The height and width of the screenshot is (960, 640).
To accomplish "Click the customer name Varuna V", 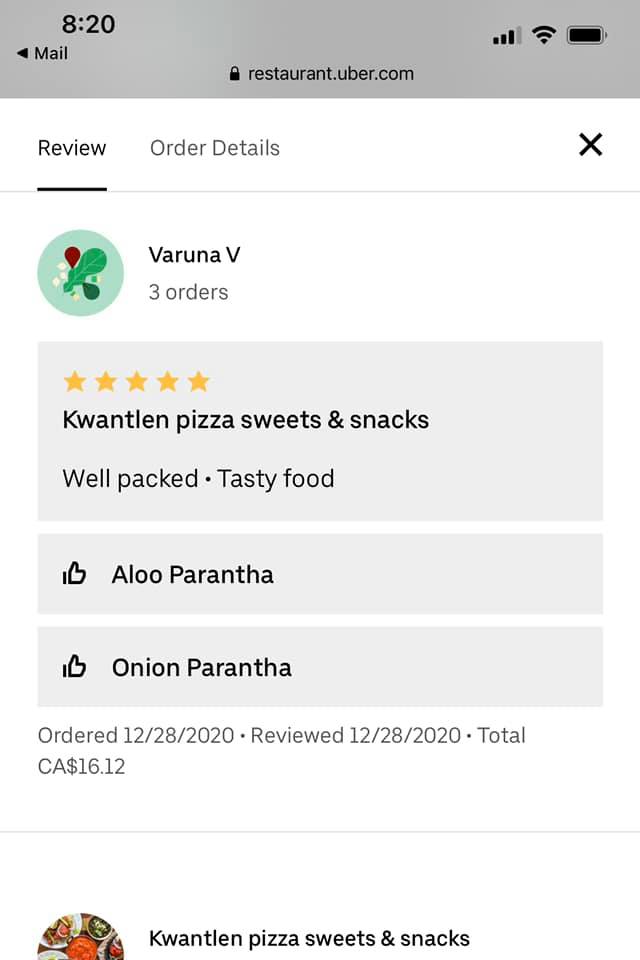I will pos(195,255).
